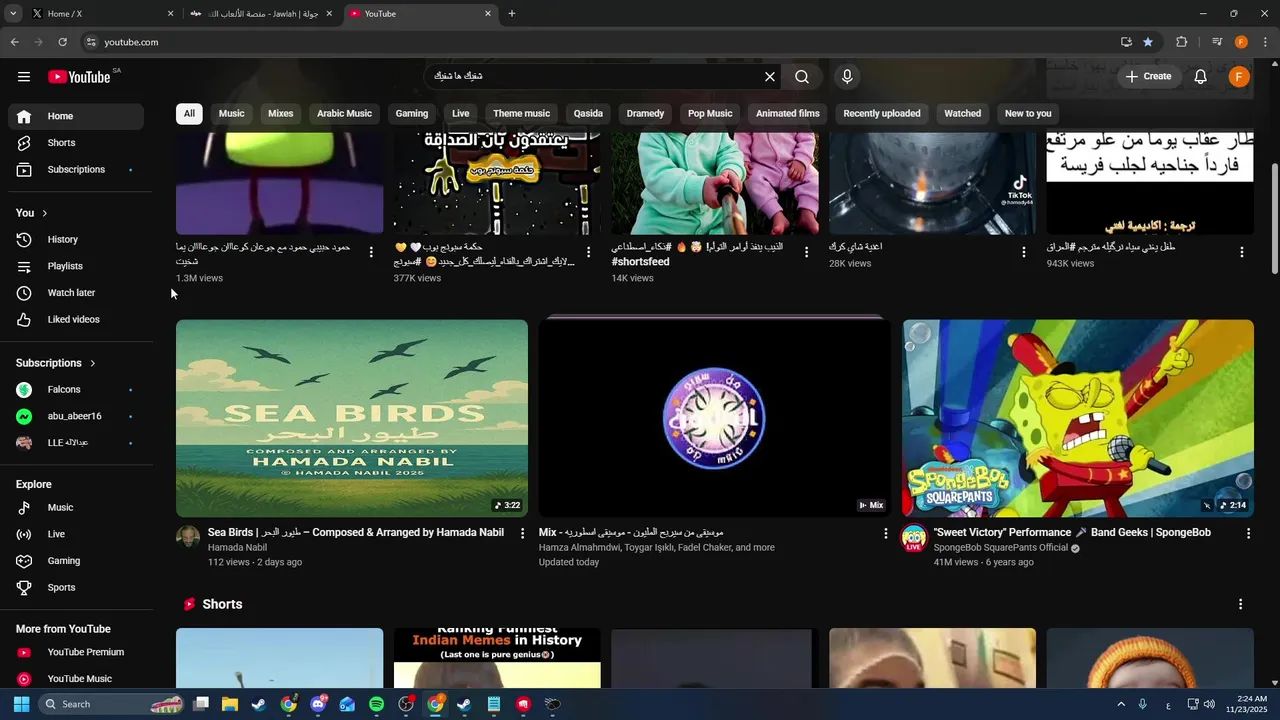Open YouTube Music link
1280x720 pixels.
click(76, 679)
